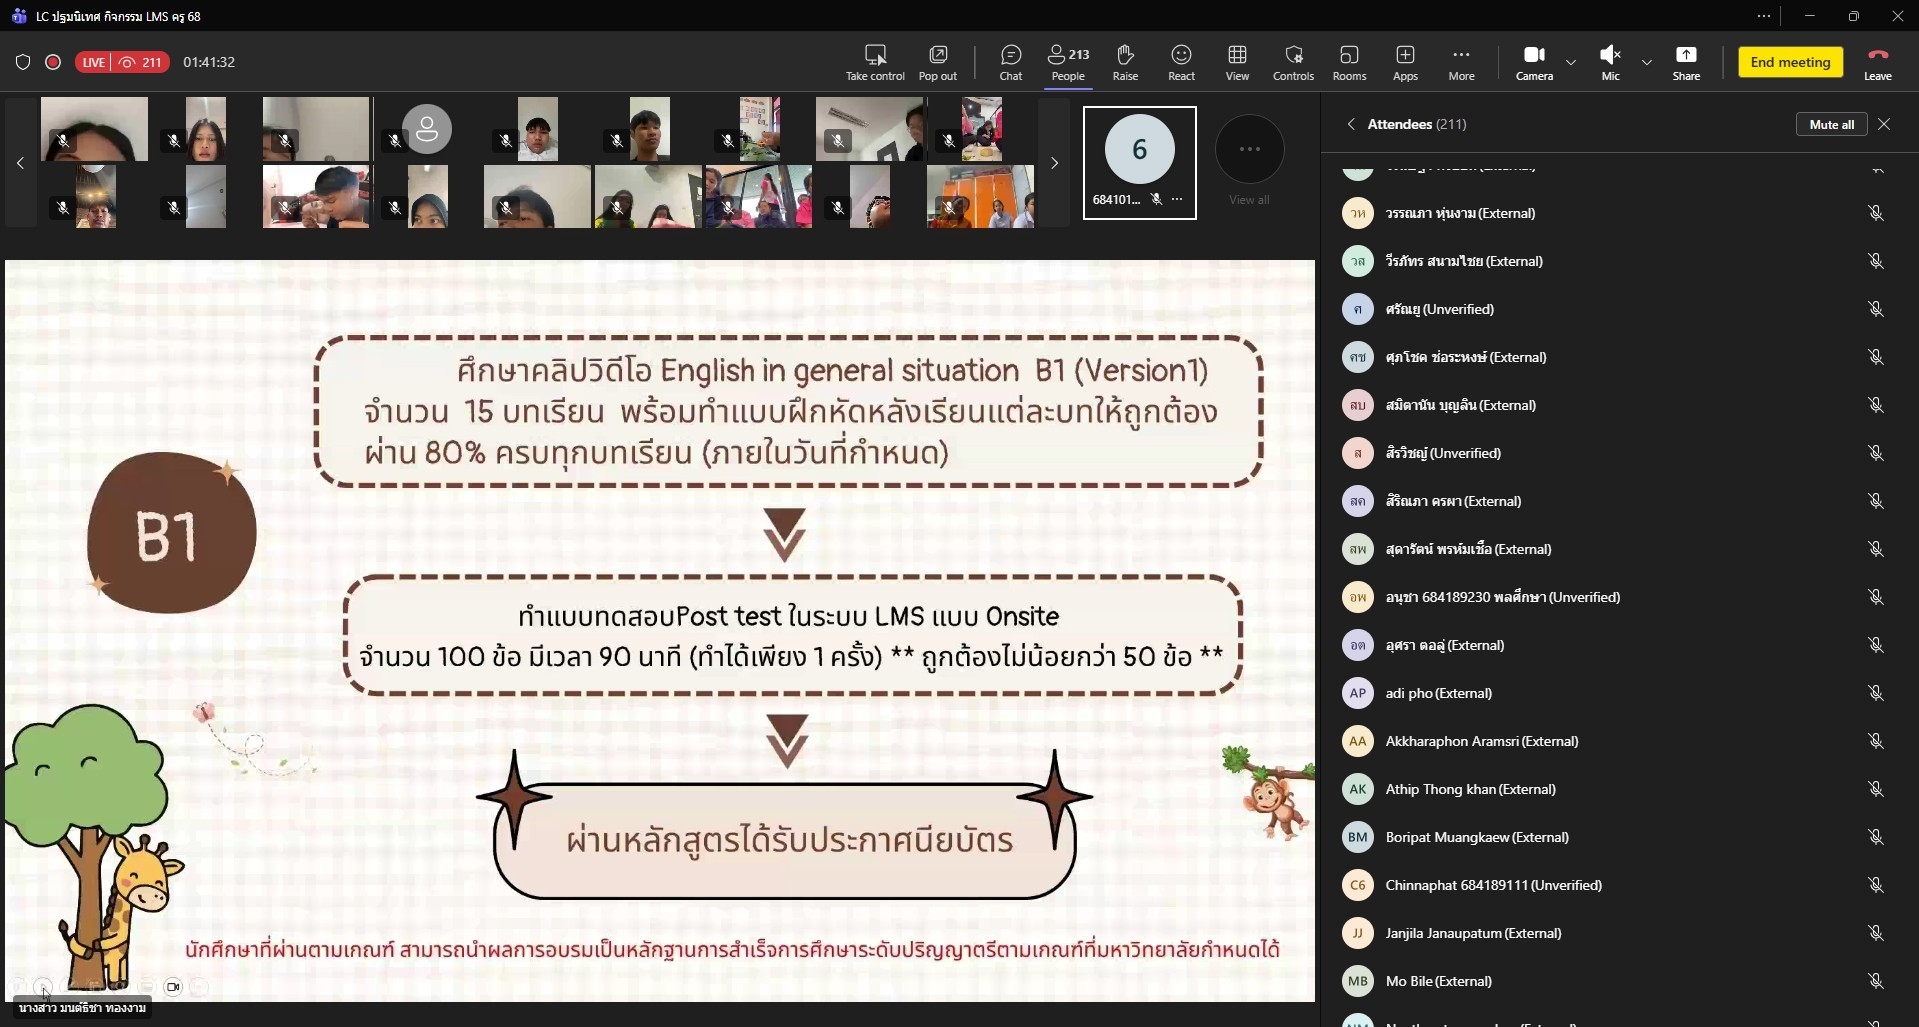Open the React emoji menu
Viewport: 1919px width, 1027px height.
coord(1181,61)
